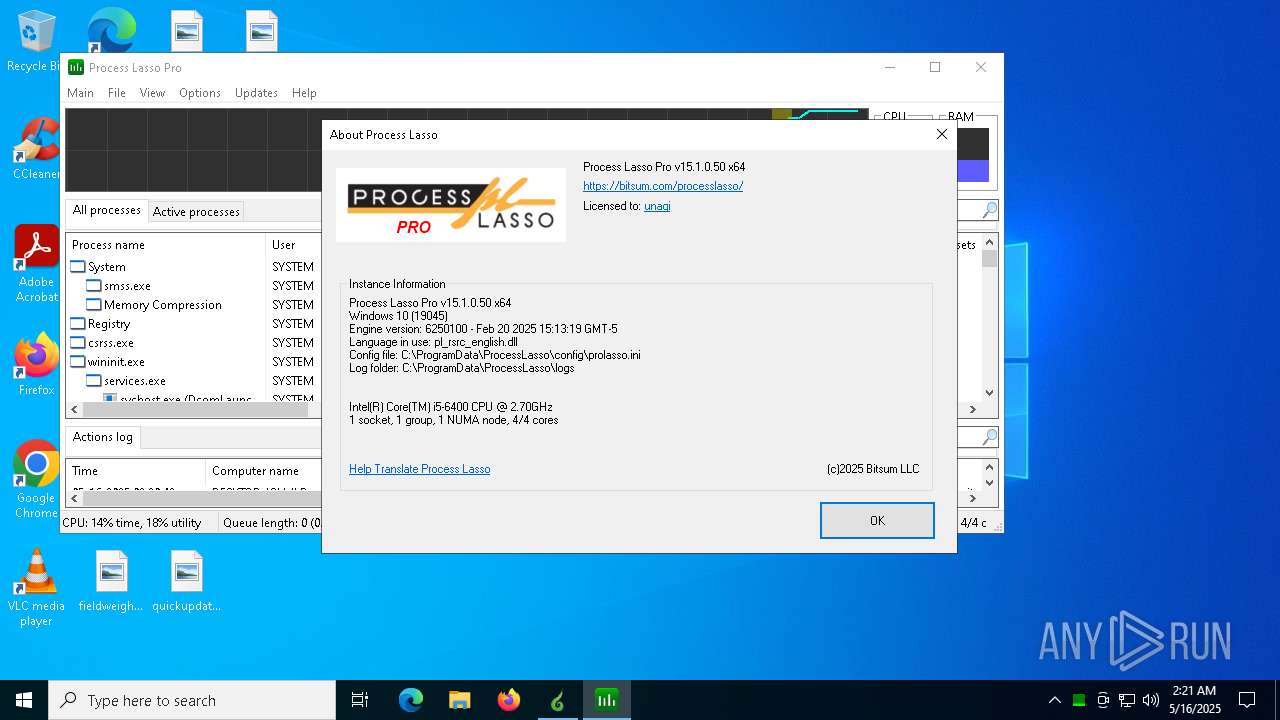Open the CCleaner desktop shortcut
The width and height of the screenshot is (1280, 720).
[x=36, y=150]
